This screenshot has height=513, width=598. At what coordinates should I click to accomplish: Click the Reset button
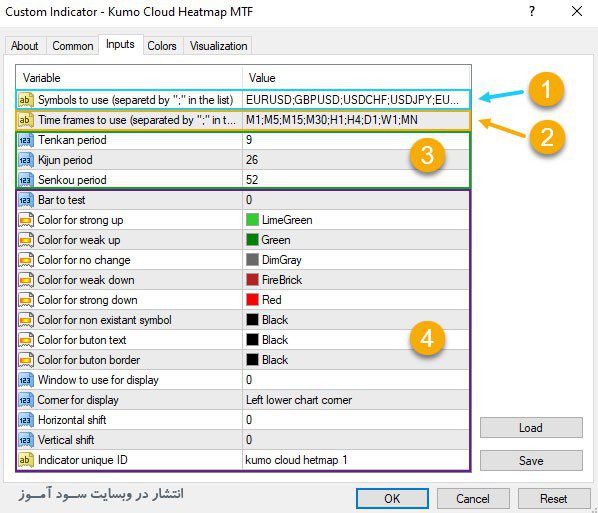click(x=553, y=499)
